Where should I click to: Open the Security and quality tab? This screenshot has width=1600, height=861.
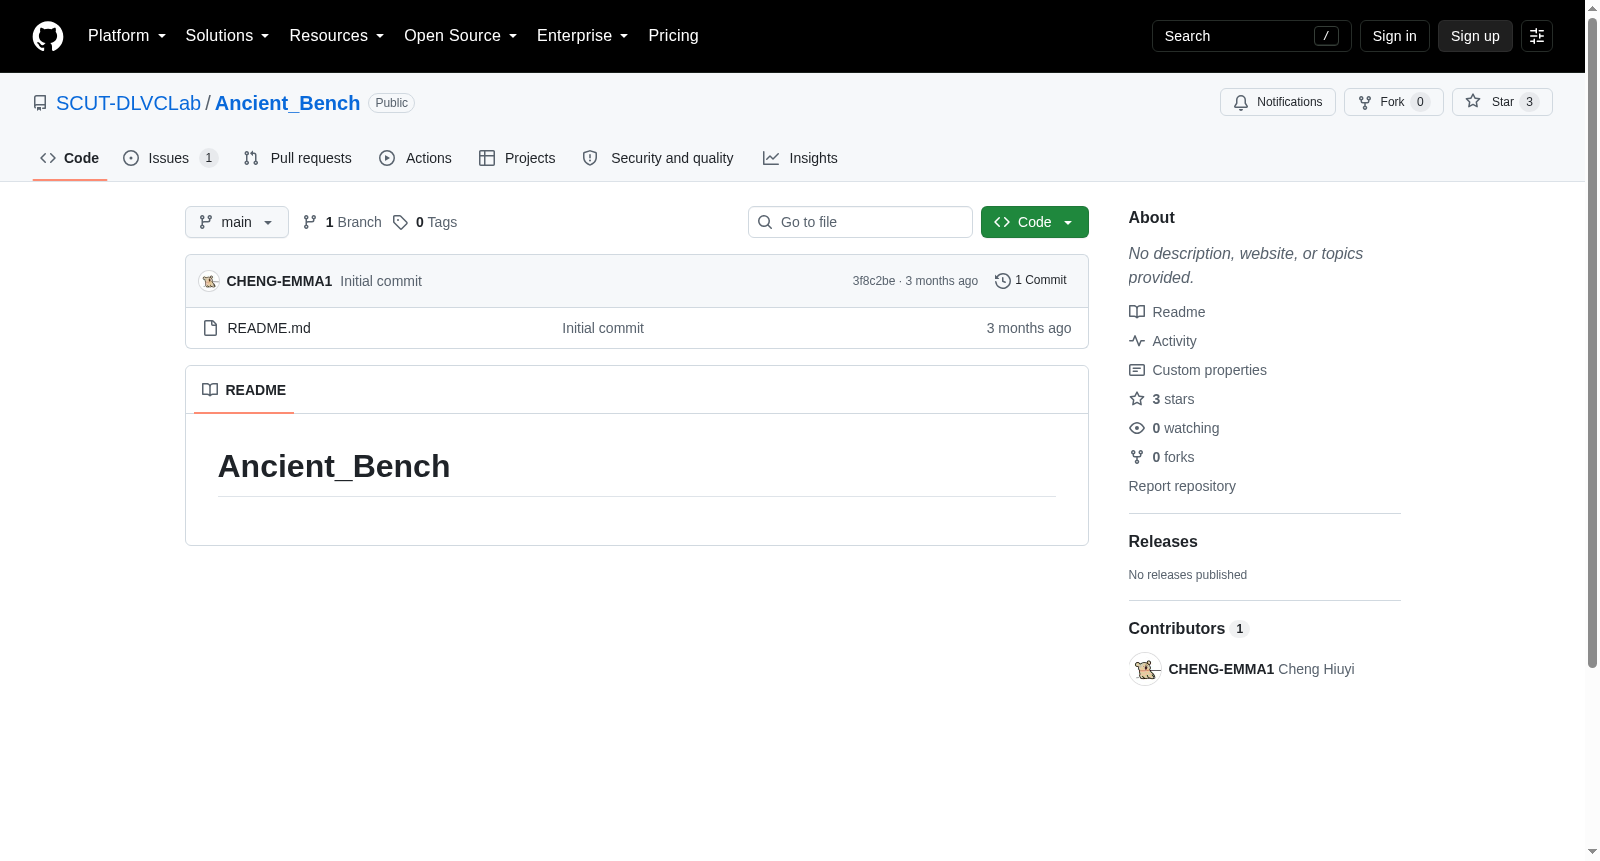pyautogui.click(x=658, y=158)
